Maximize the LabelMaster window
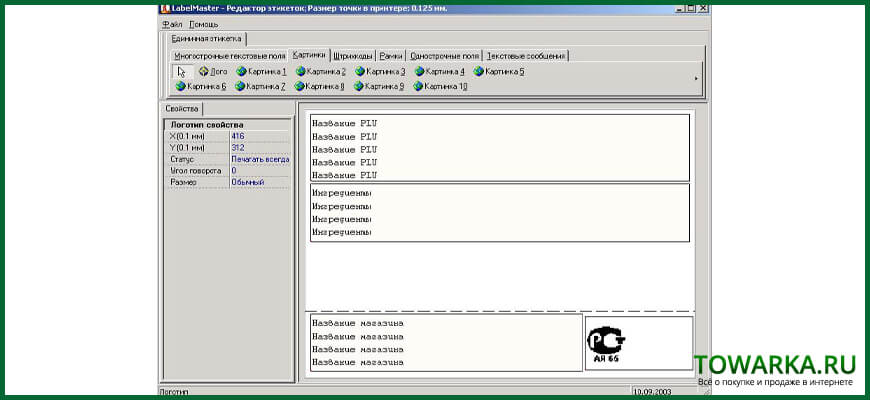The height and width of the screenshot is (400, 870). [x=691, y=8]
